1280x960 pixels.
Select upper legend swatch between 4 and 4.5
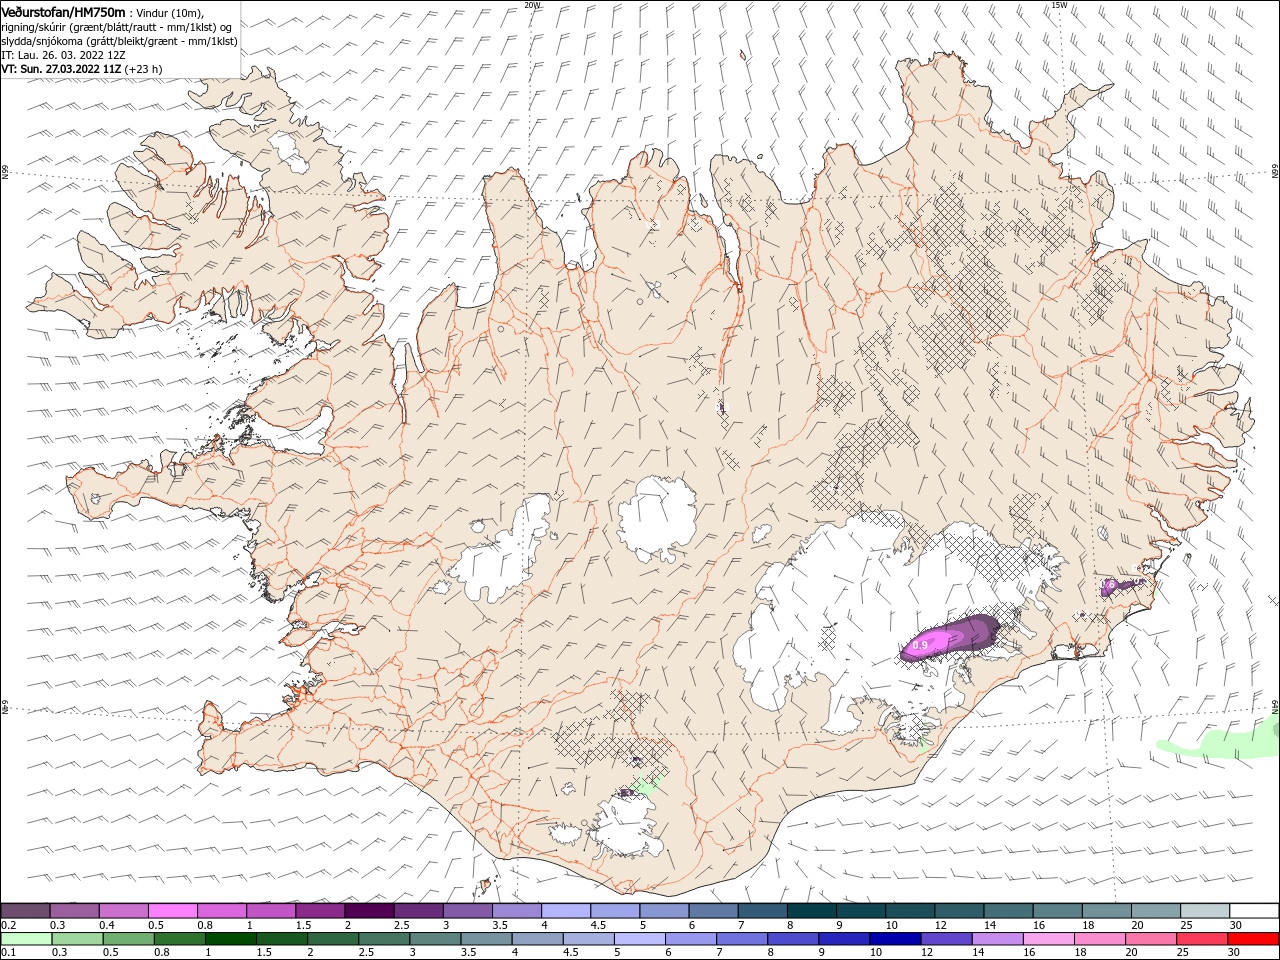coord(566,911)
